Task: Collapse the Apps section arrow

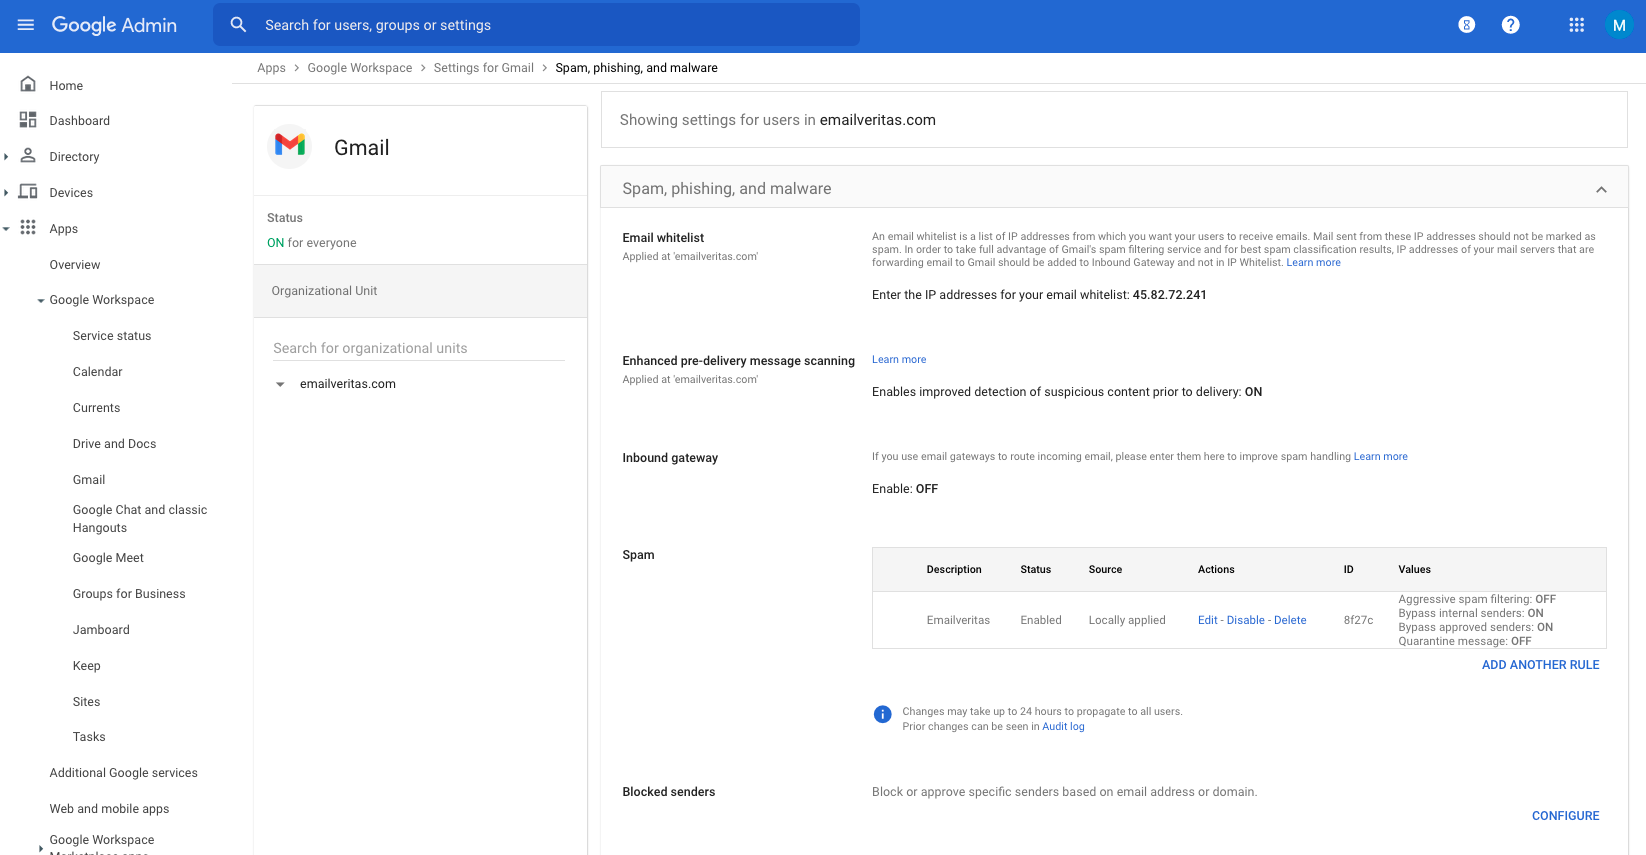Action: click(6, 229)
